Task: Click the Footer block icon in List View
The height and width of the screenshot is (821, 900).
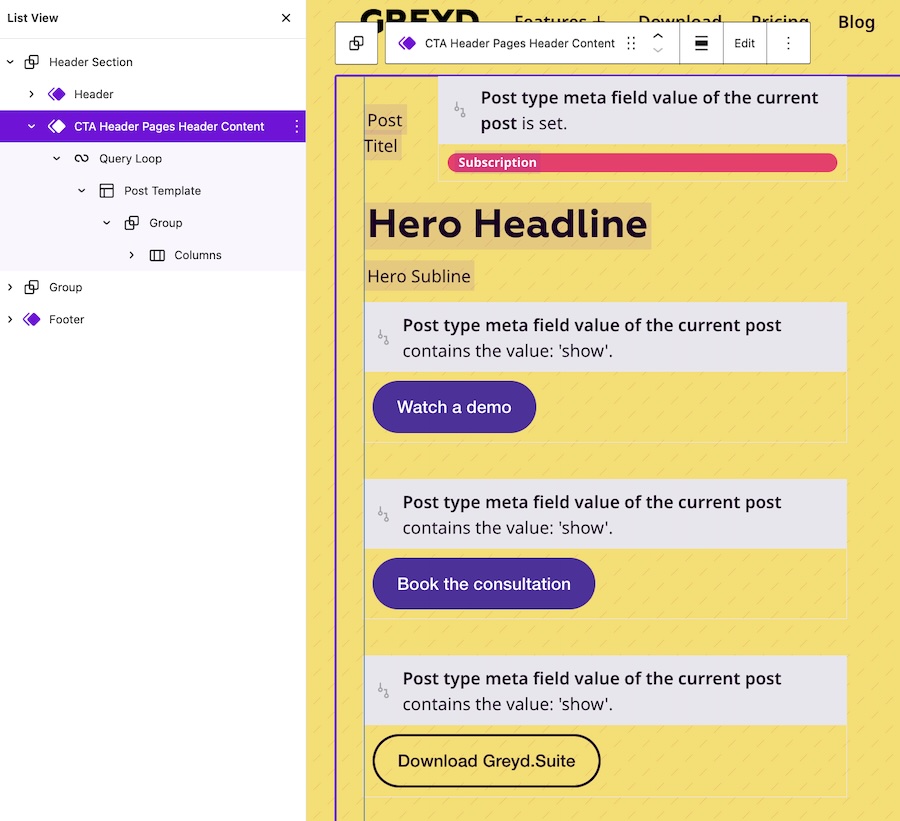Action: click(x=33, y=319)
